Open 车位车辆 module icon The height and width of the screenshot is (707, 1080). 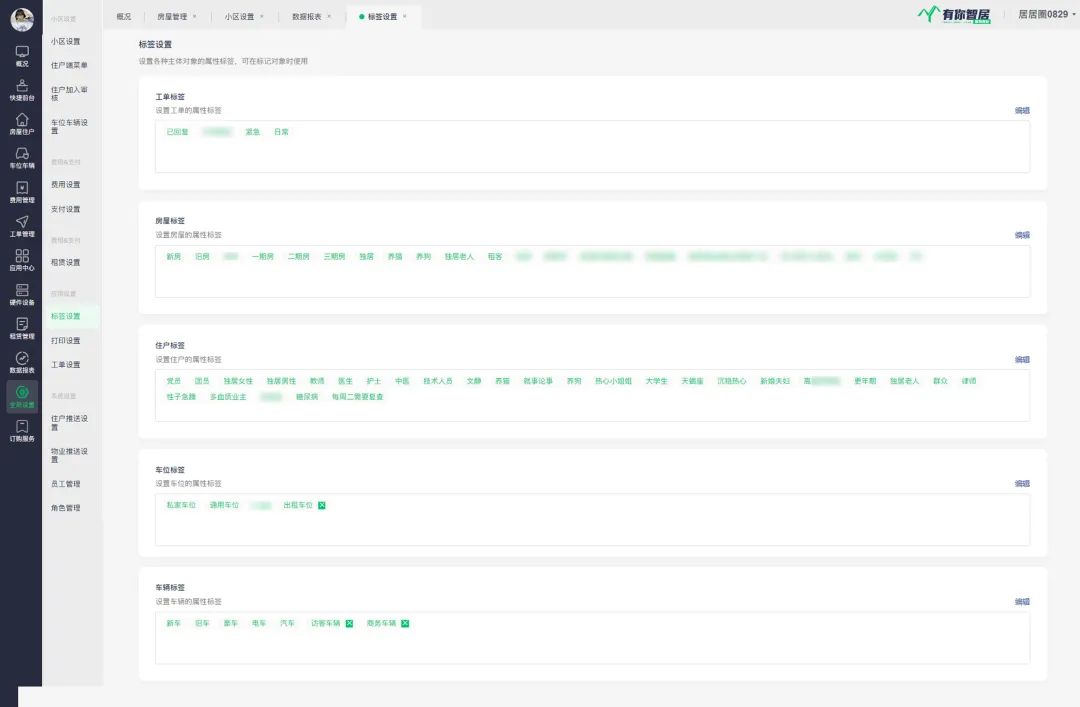(21, 157)
